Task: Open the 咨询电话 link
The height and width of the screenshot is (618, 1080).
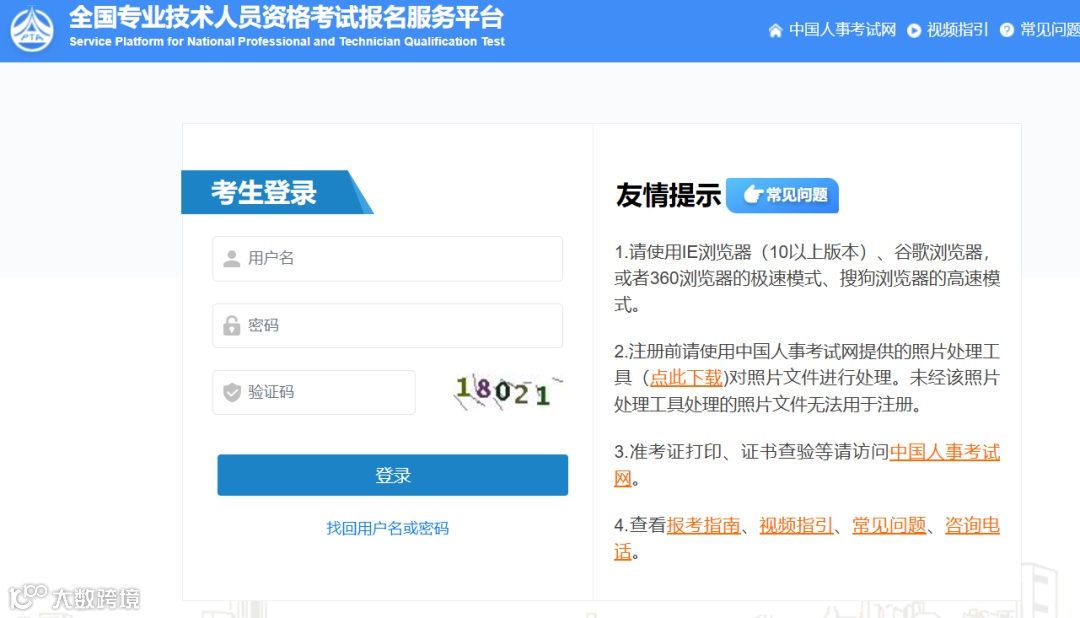Action: tap(972, 526)
